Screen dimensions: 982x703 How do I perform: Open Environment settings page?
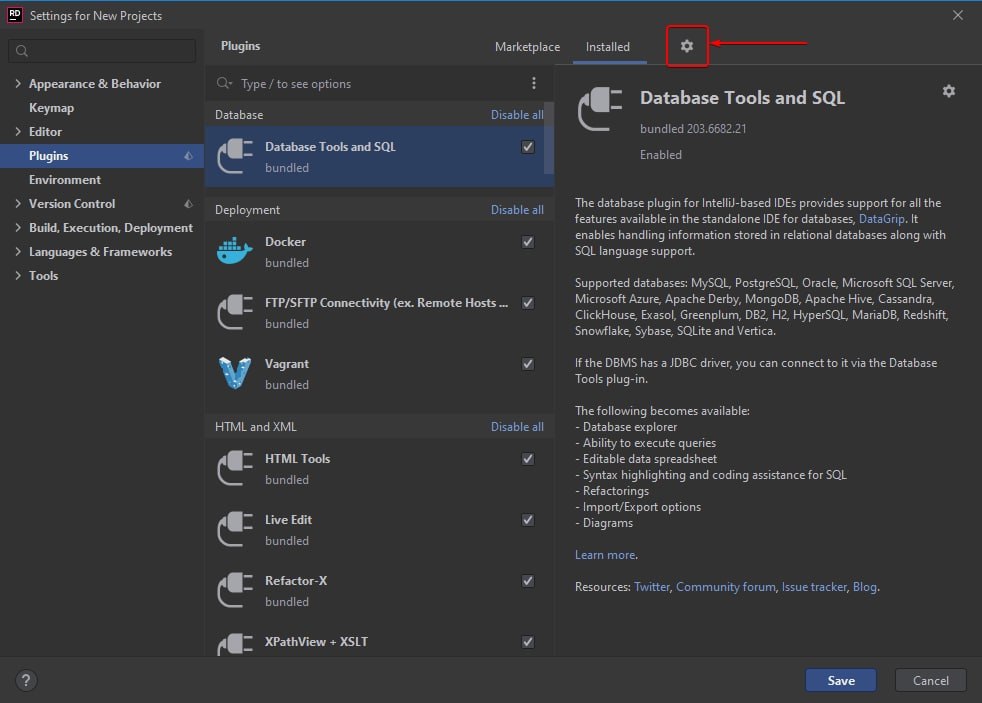point(65,180)
